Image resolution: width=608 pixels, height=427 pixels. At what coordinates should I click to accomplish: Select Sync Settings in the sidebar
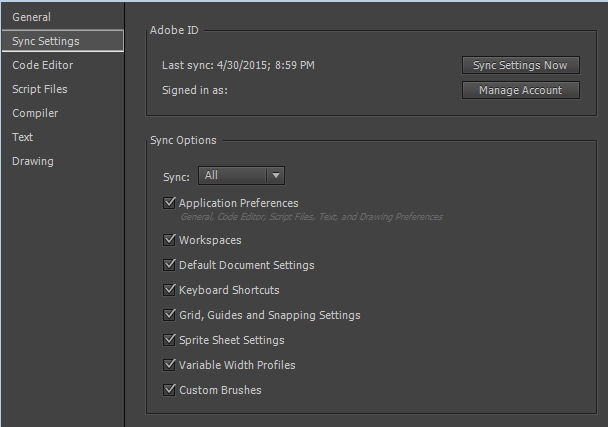pos(46,41)
